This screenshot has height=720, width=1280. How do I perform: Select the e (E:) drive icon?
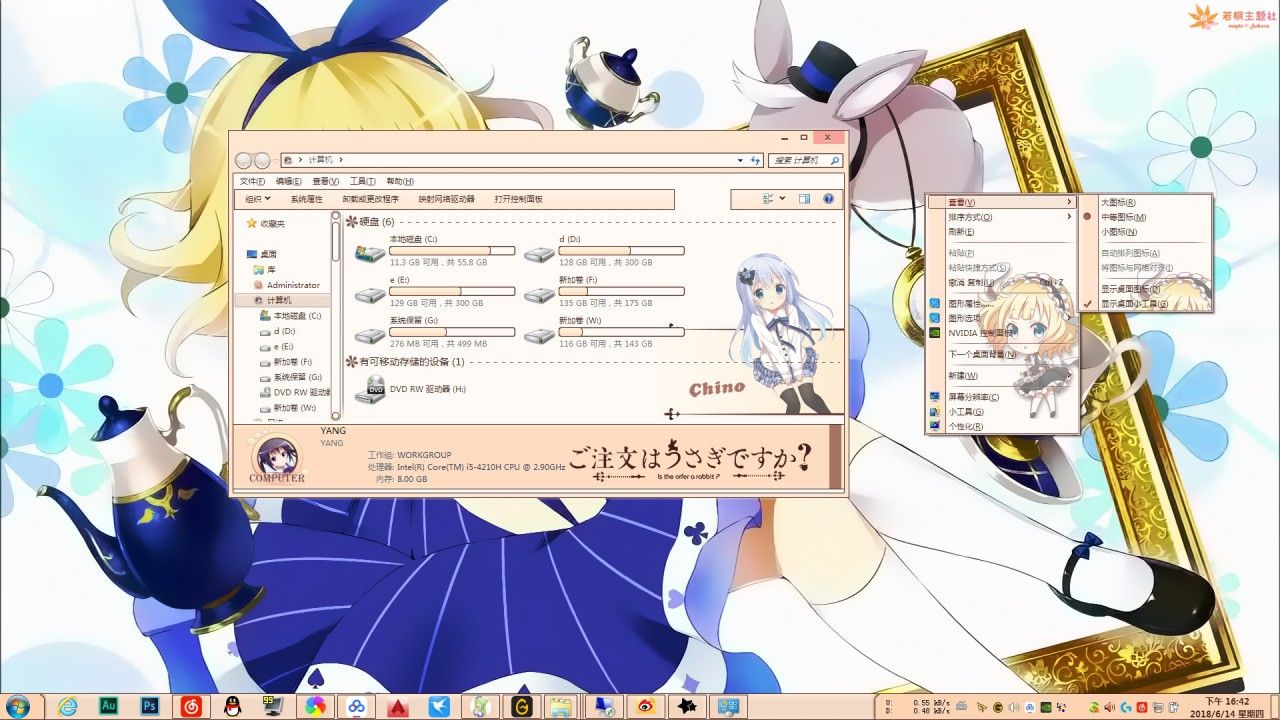coord(371,293)
